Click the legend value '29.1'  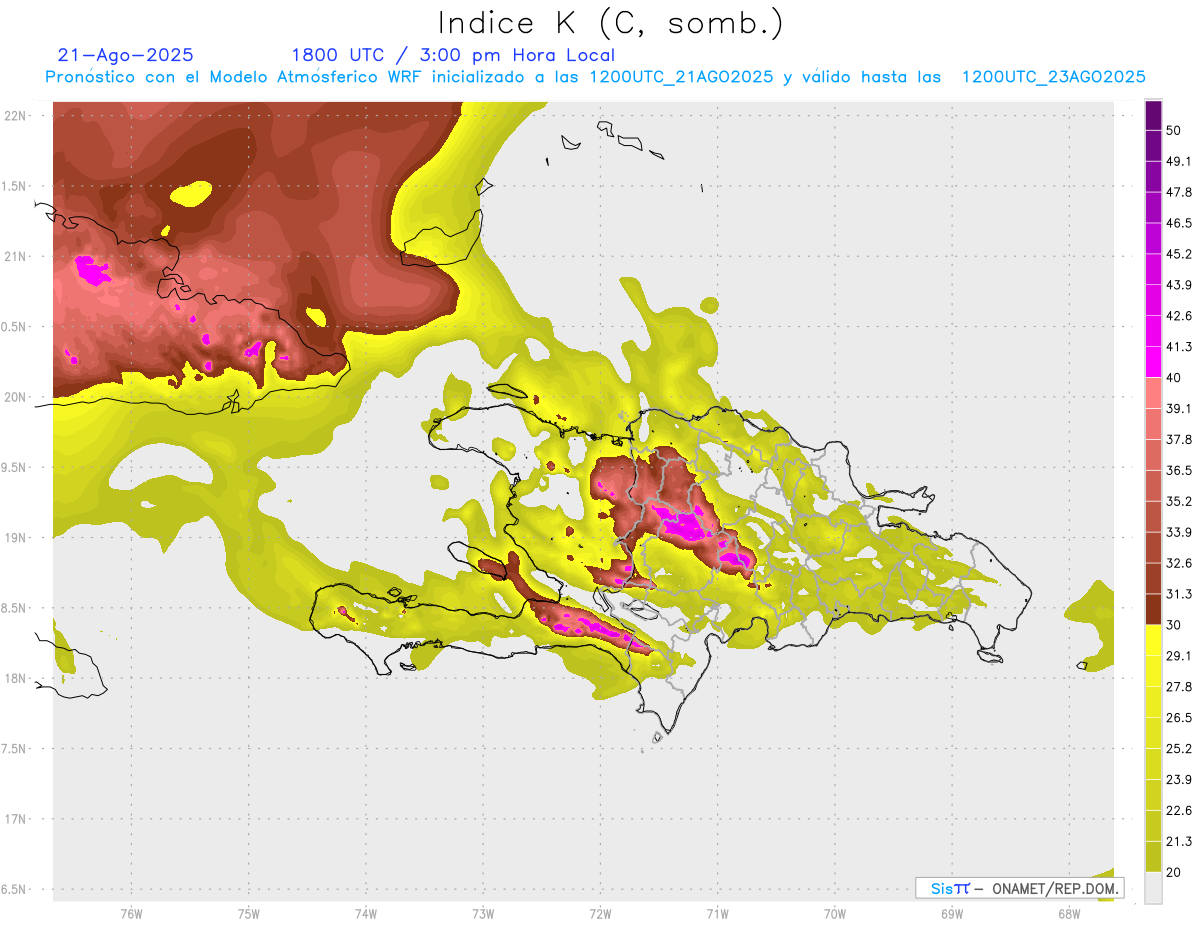click(x=1178, y=656)
